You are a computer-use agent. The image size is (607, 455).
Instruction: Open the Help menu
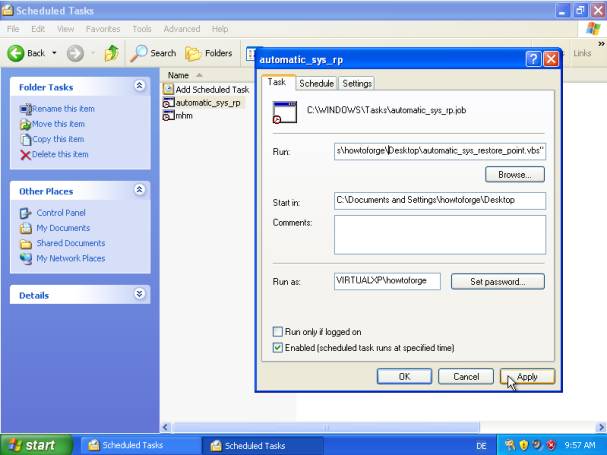(219, 29)
